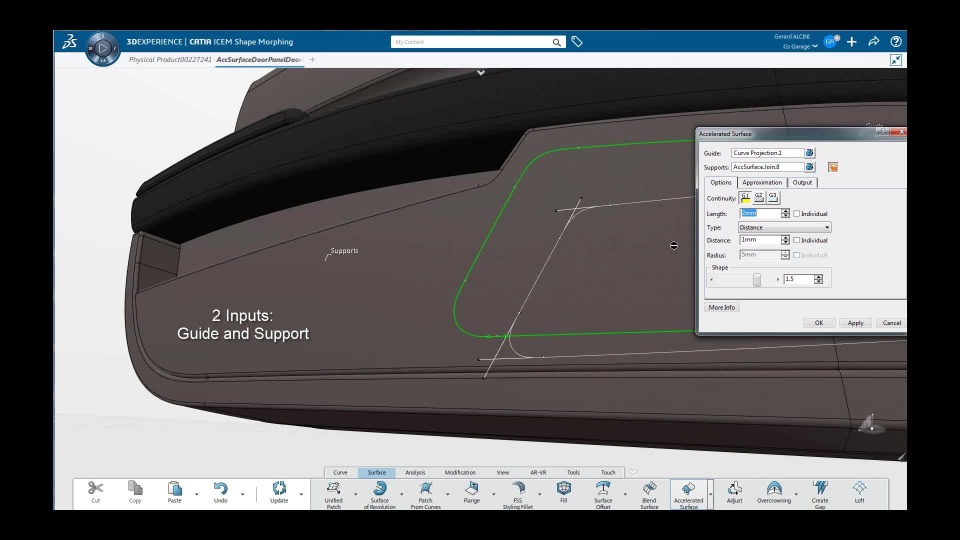The image size is (960, 540).
Task: Open the 3DEXPERIENCE compass
Action: click(102, 48)
